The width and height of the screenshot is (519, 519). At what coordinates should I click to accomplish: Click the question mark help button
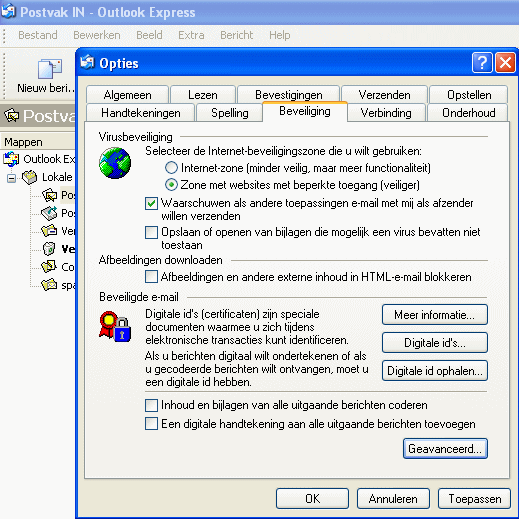pyautogui.click(x=482, y=62)
